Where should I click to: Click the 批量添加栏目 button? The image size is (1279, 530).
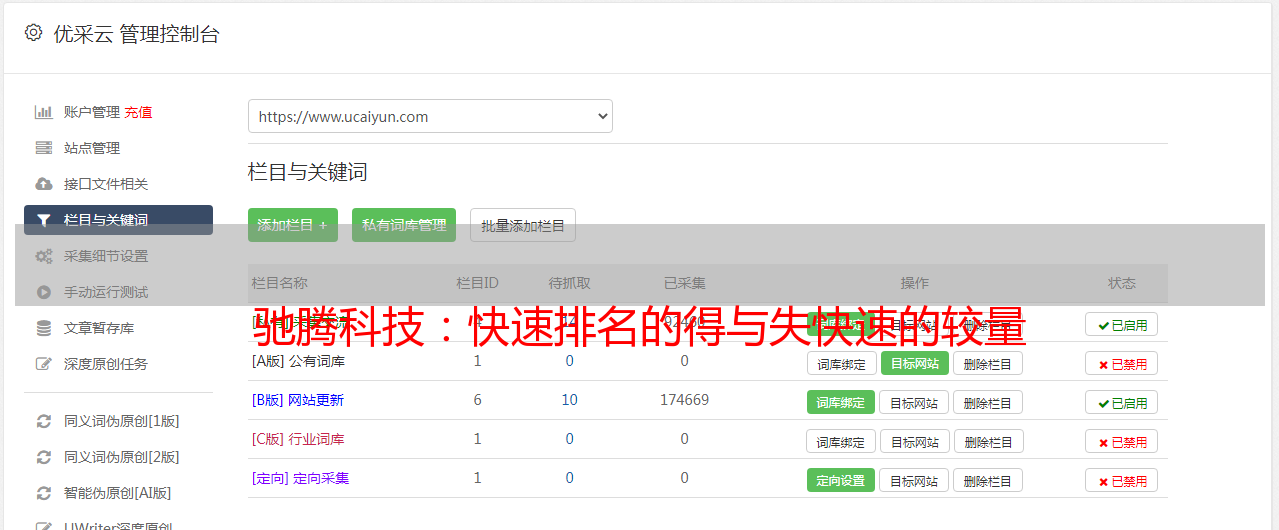523,225
